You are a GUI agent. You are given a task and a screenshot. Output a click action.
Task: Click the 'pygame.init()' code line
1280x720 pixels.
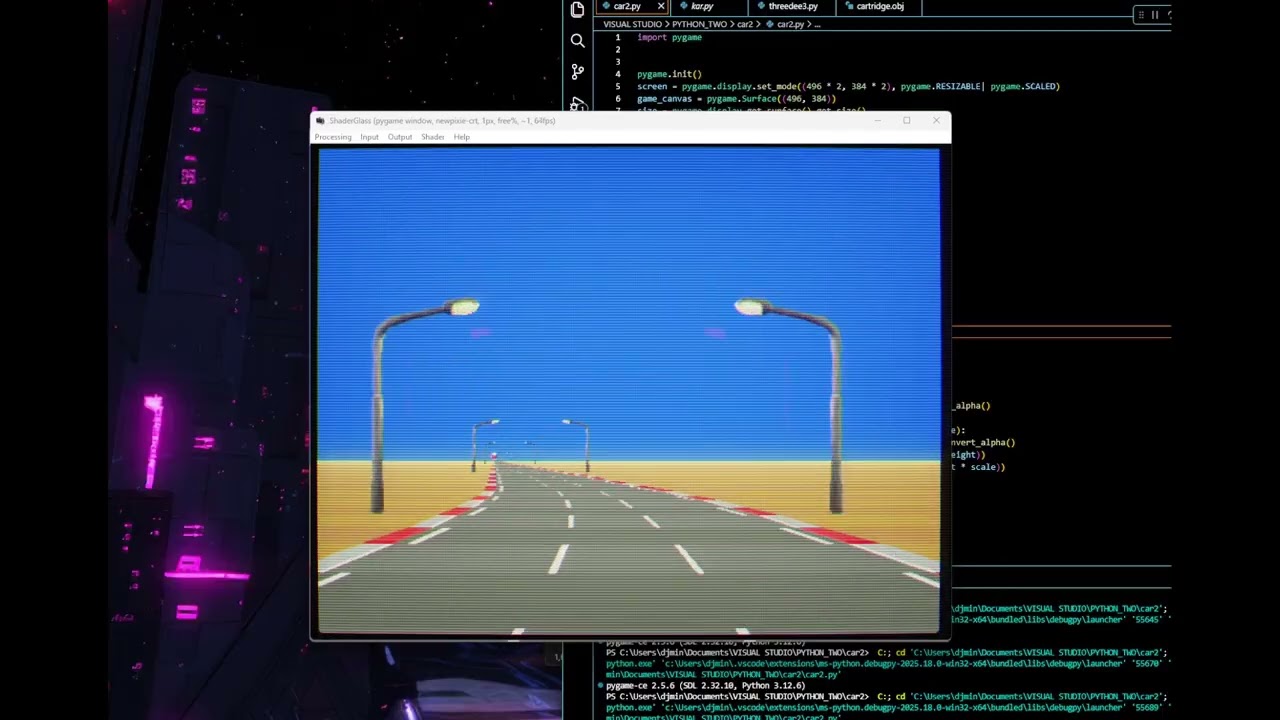669,74
